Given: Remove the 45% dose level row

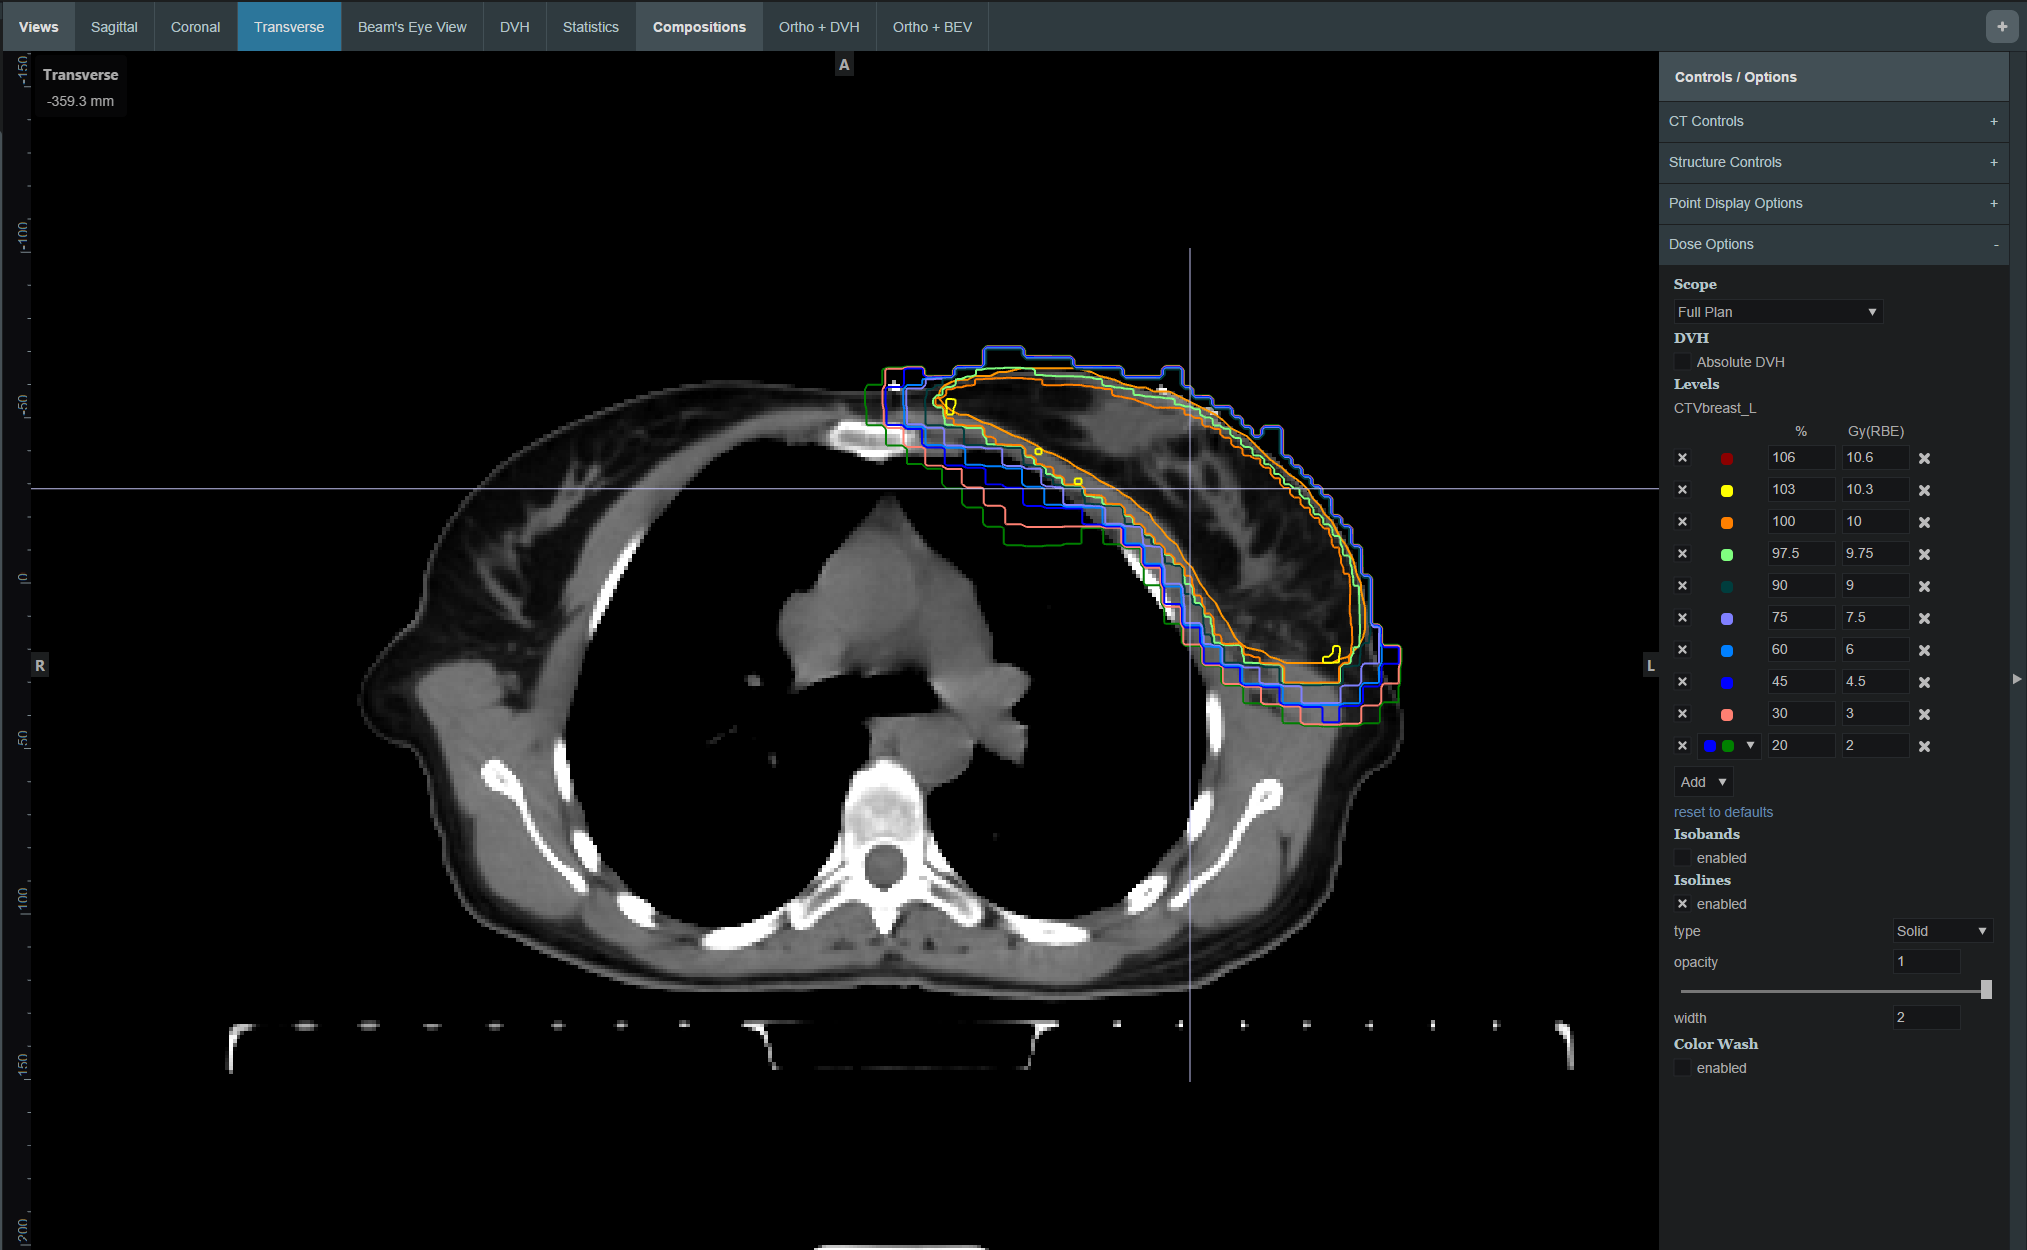Looking at the screenshot, I should click(1924, 683).
